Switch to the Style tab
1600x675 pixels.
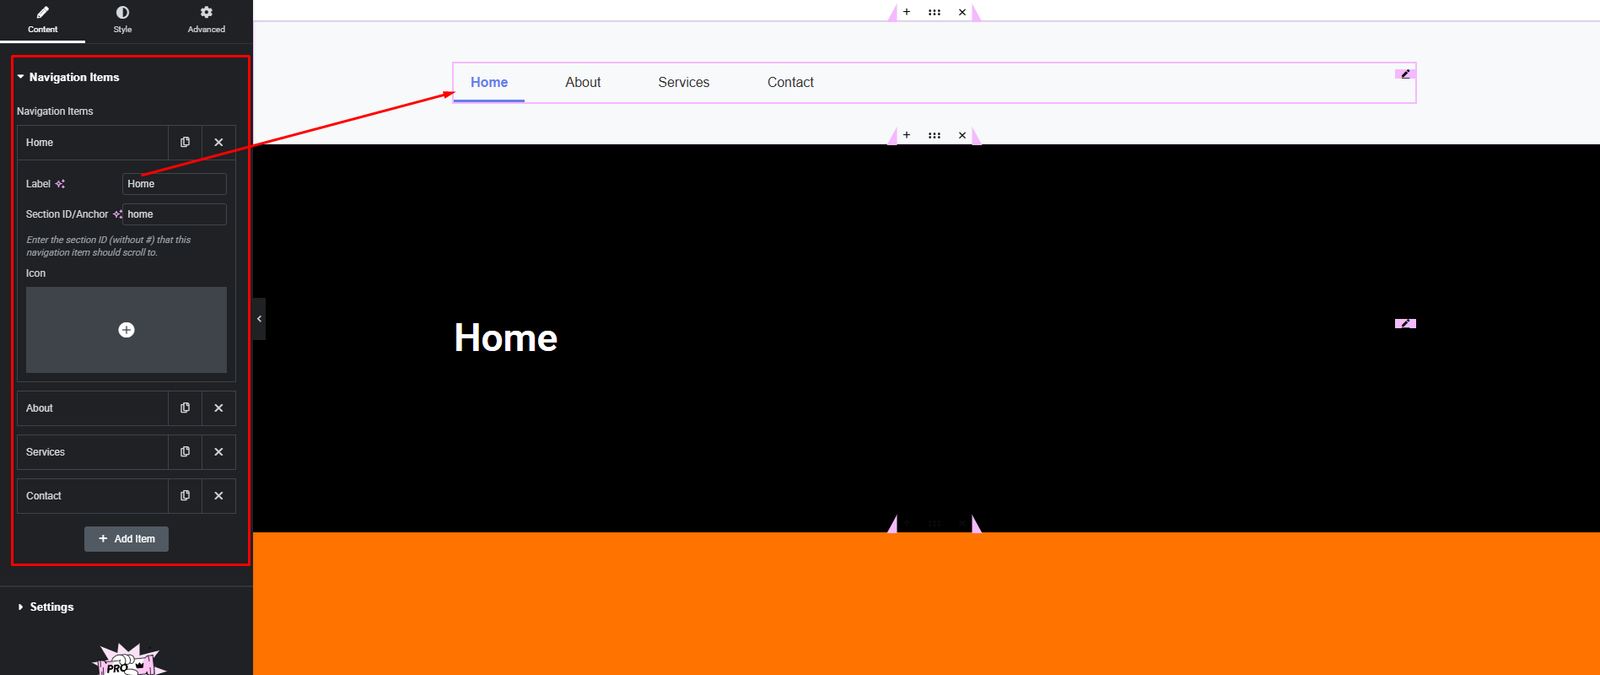pos(122,19)
